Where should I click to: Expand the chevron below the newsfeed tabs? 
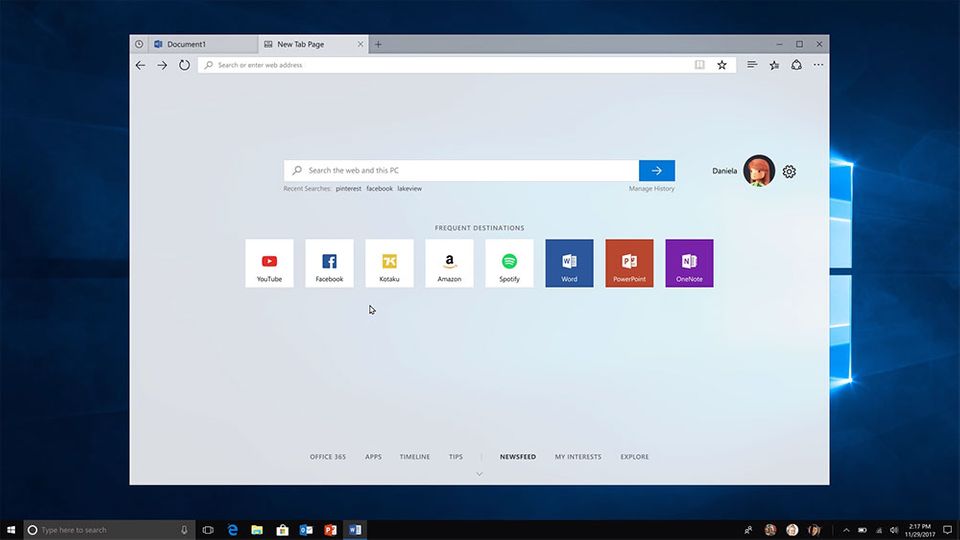(479, 473)
